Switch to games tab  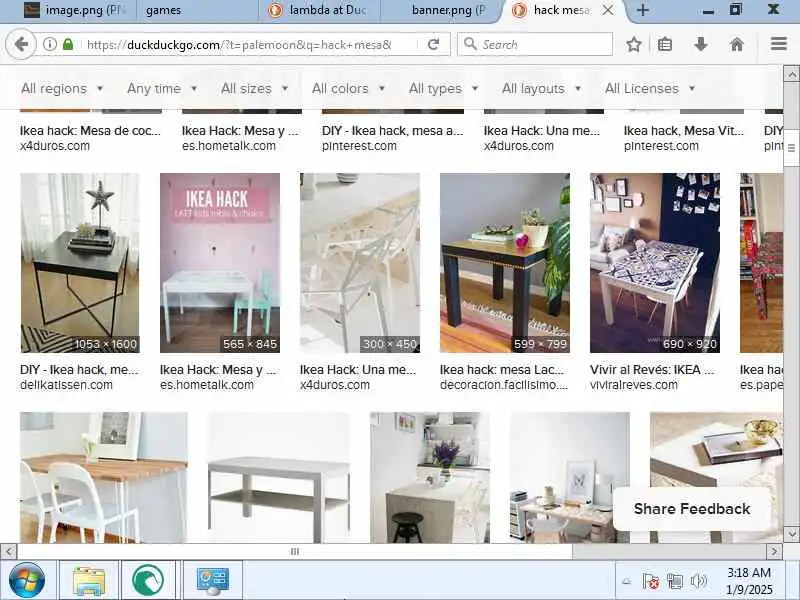click(198, 10)
